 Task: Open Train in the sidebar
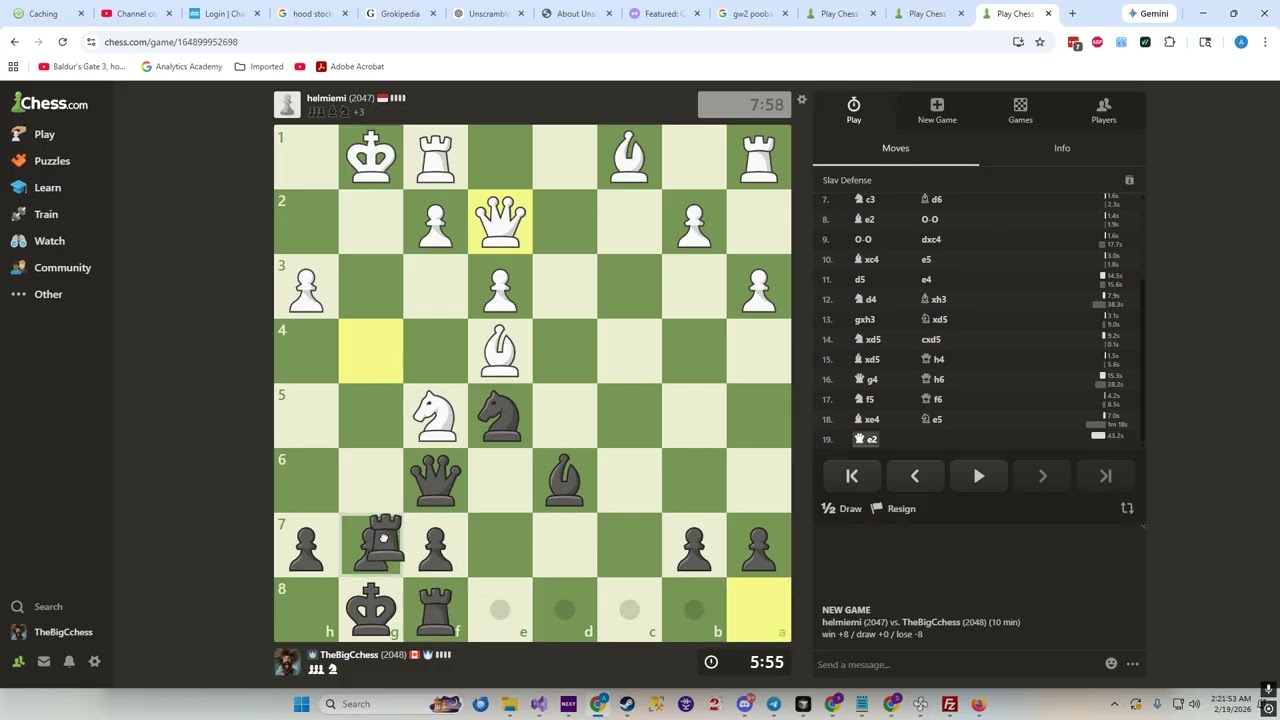click(x=36, y=214)
